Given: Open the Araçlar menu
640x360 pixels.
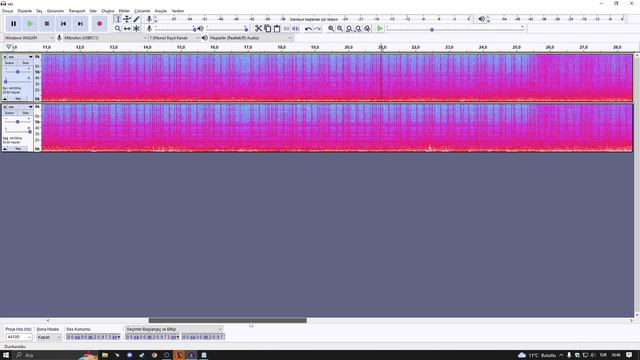Looking at the screenshot, I should [160, 11].
